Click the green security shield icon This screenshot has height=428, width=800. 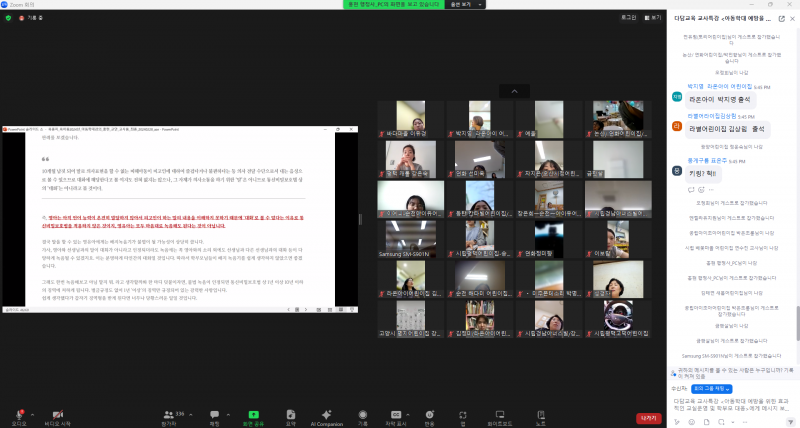8,17
